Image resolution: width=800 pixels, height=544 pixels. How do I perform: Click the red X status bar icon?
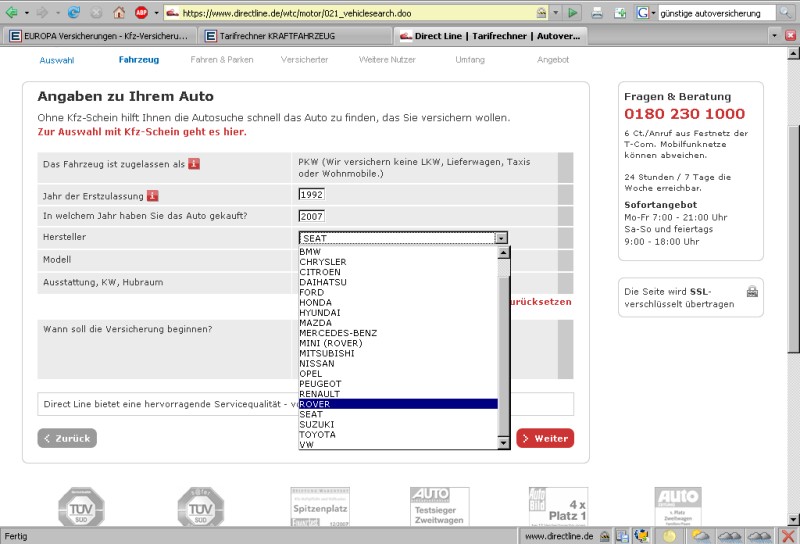788,536
